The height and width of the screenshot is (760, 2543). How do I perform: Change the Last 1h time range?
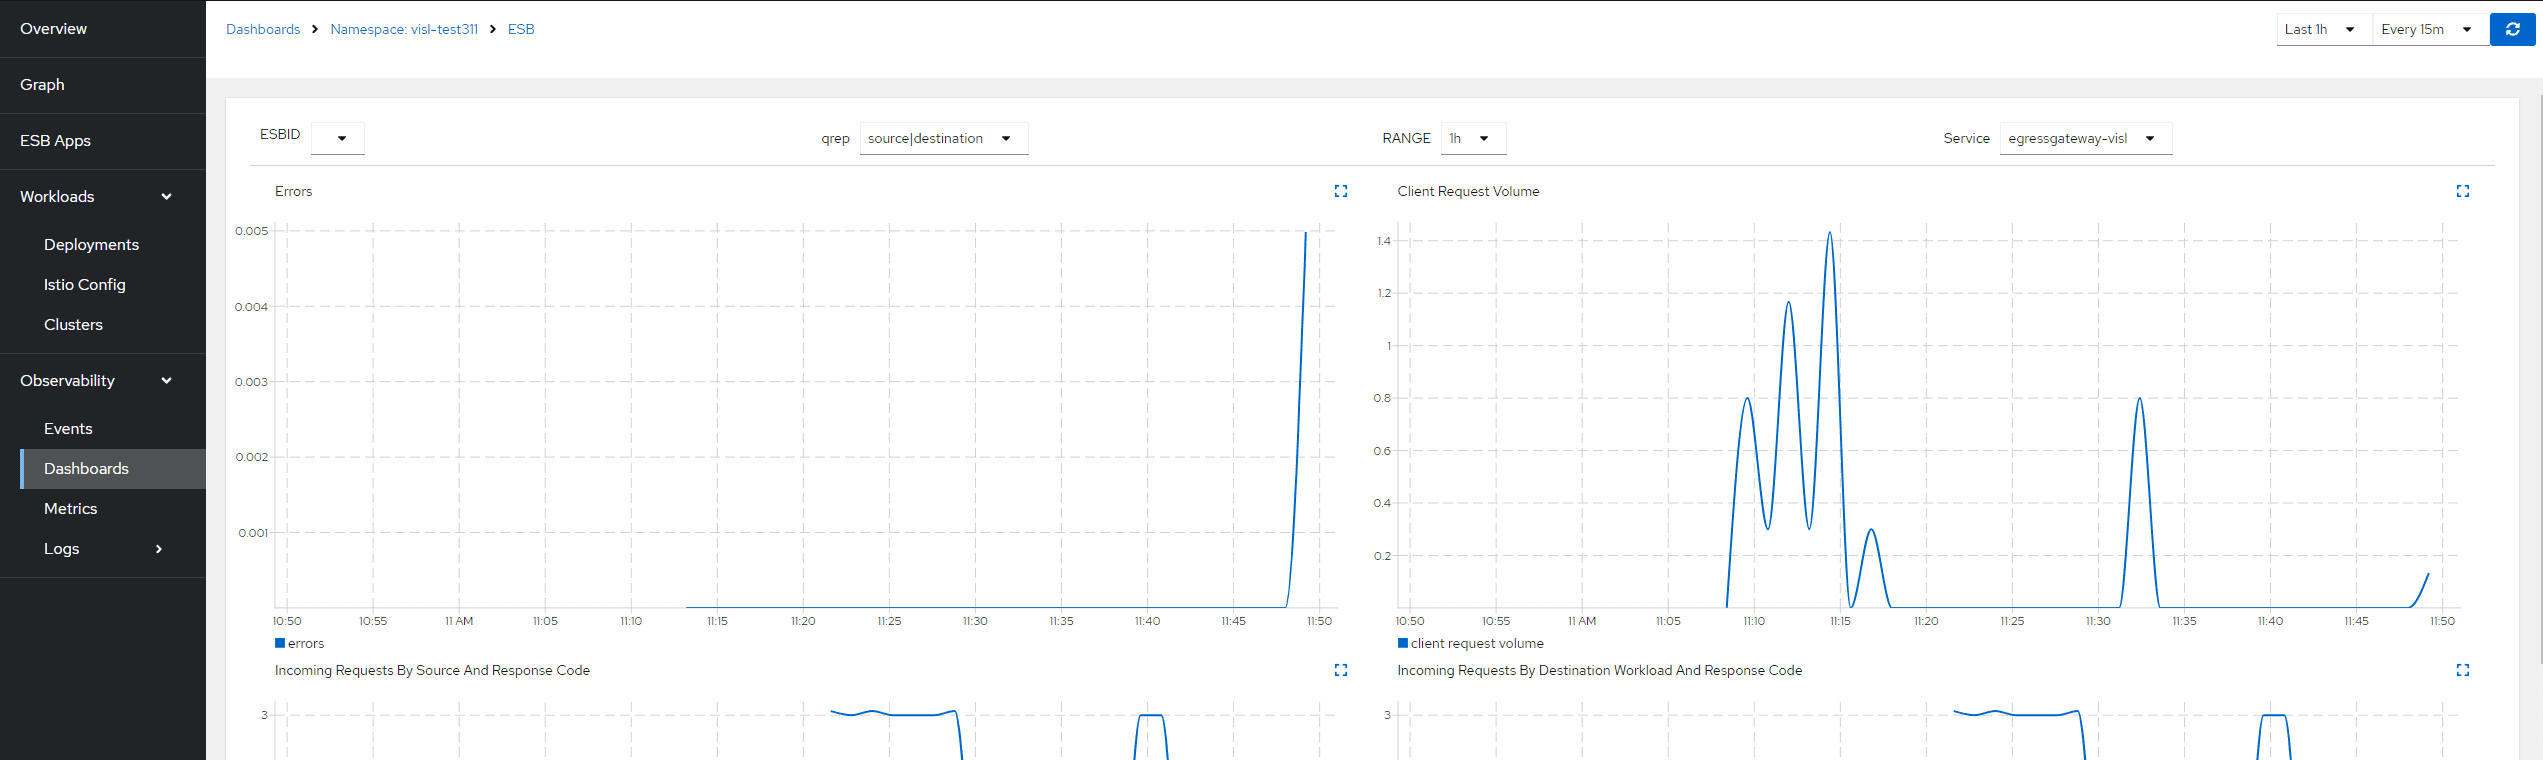click(2322, 29)
